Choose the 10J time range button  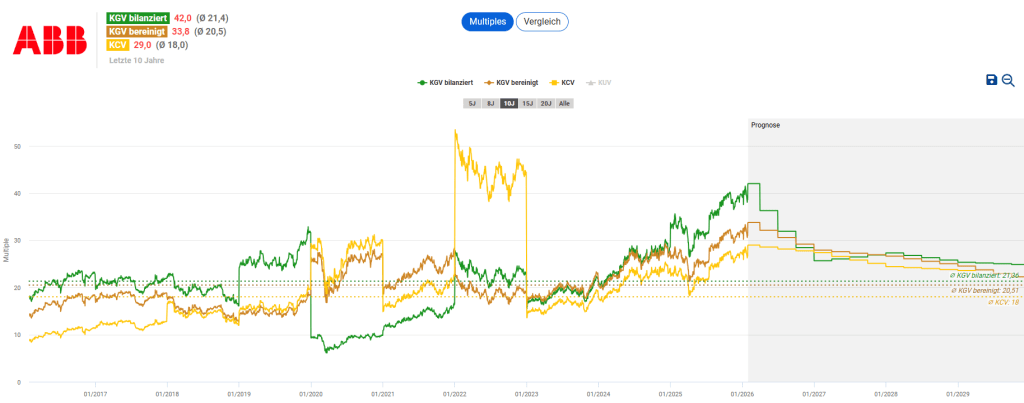point(508,103)
